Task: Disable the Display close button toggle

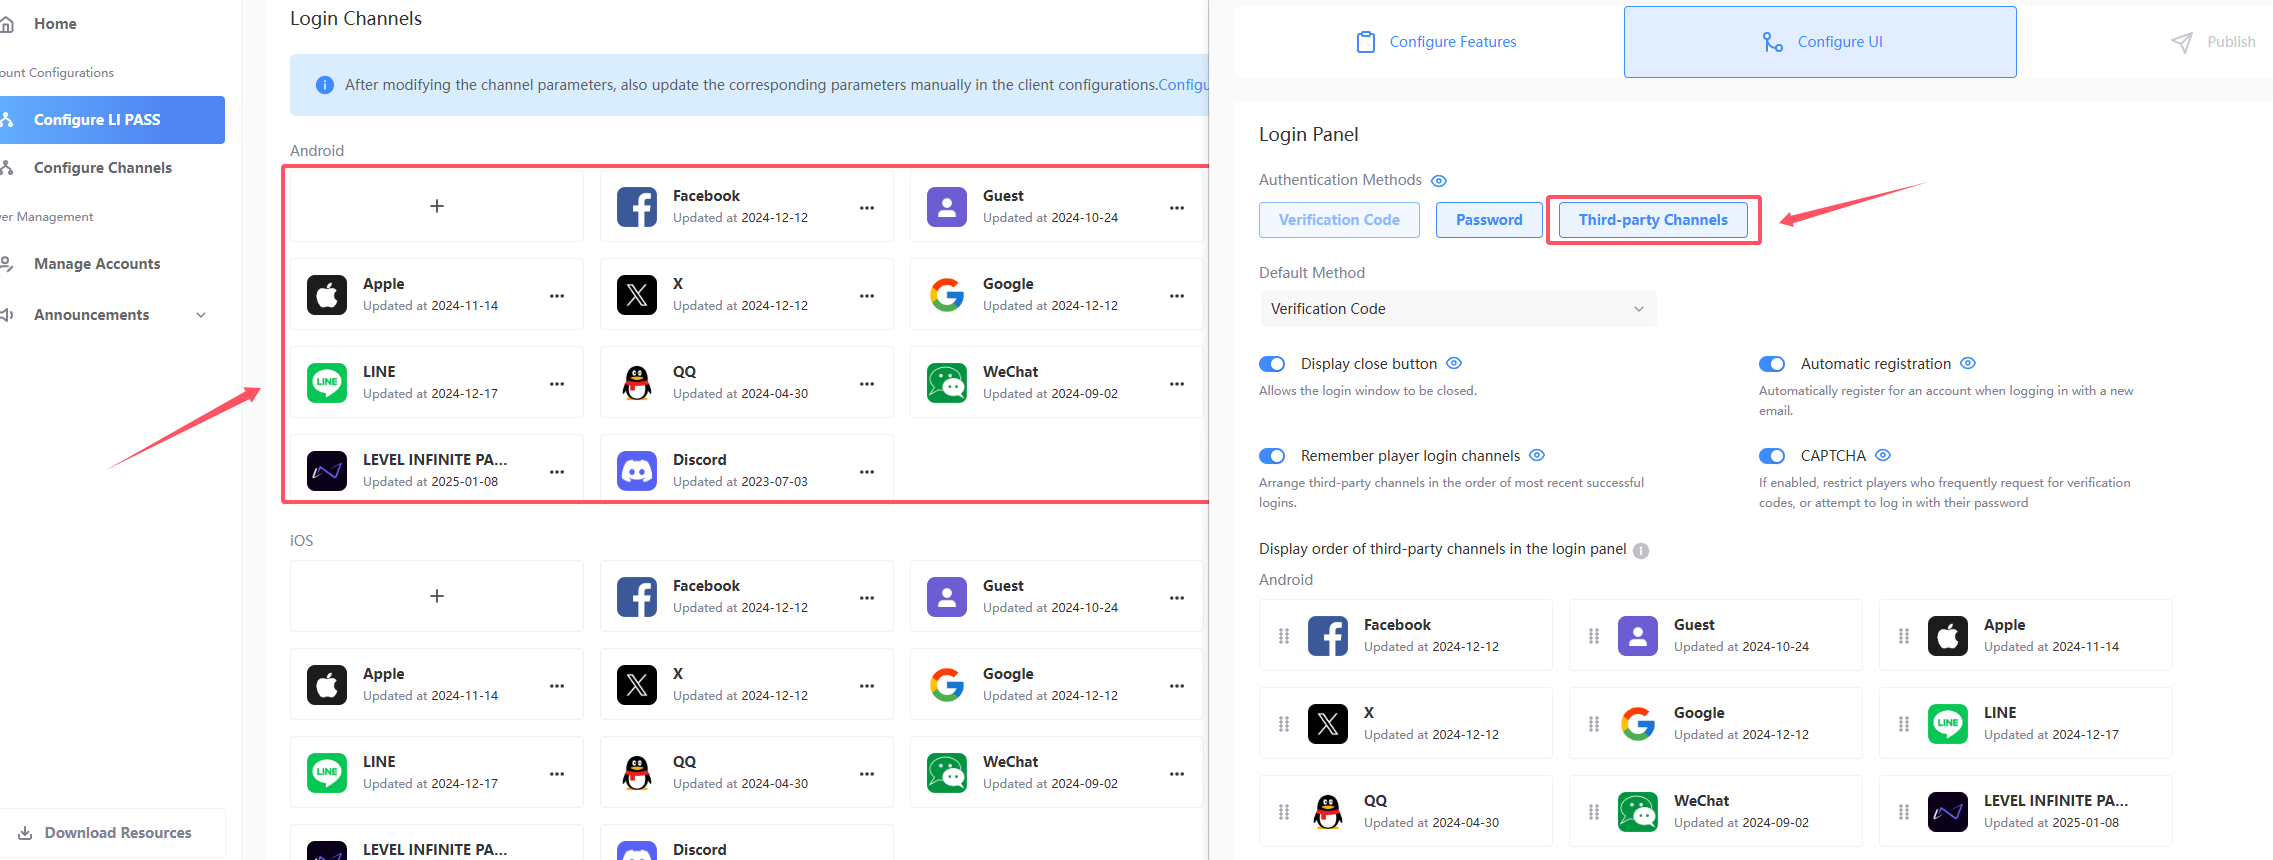Action: point(1272,364)
